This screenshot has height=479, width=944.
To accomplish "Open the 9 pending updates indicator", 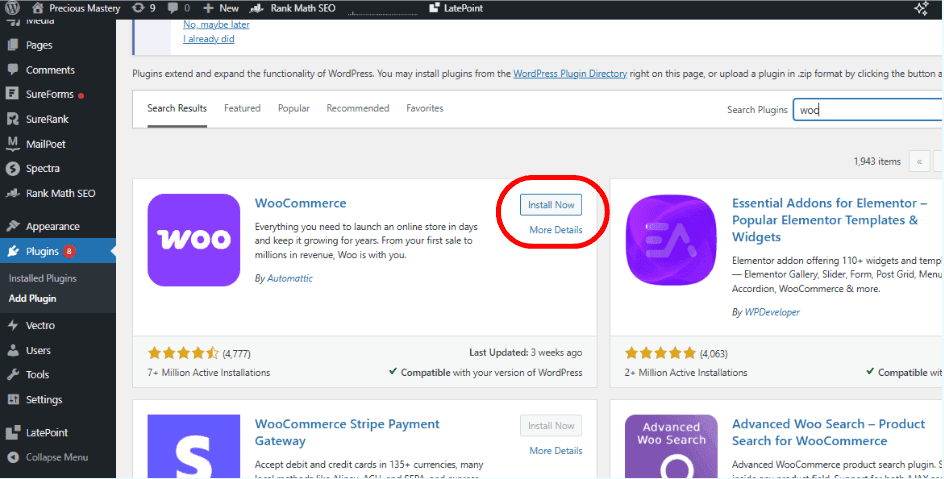I will point(143,8).
